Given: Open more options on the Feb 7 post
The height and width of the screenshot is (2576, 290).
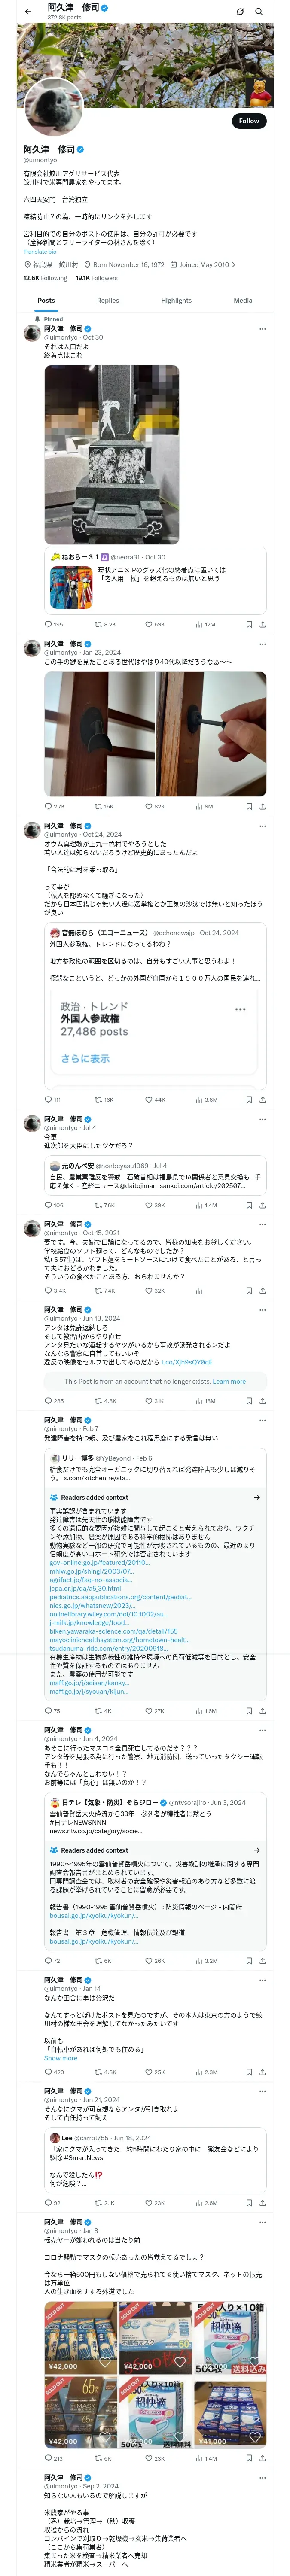Looking at the screenshot, I should click(262, 1420).
